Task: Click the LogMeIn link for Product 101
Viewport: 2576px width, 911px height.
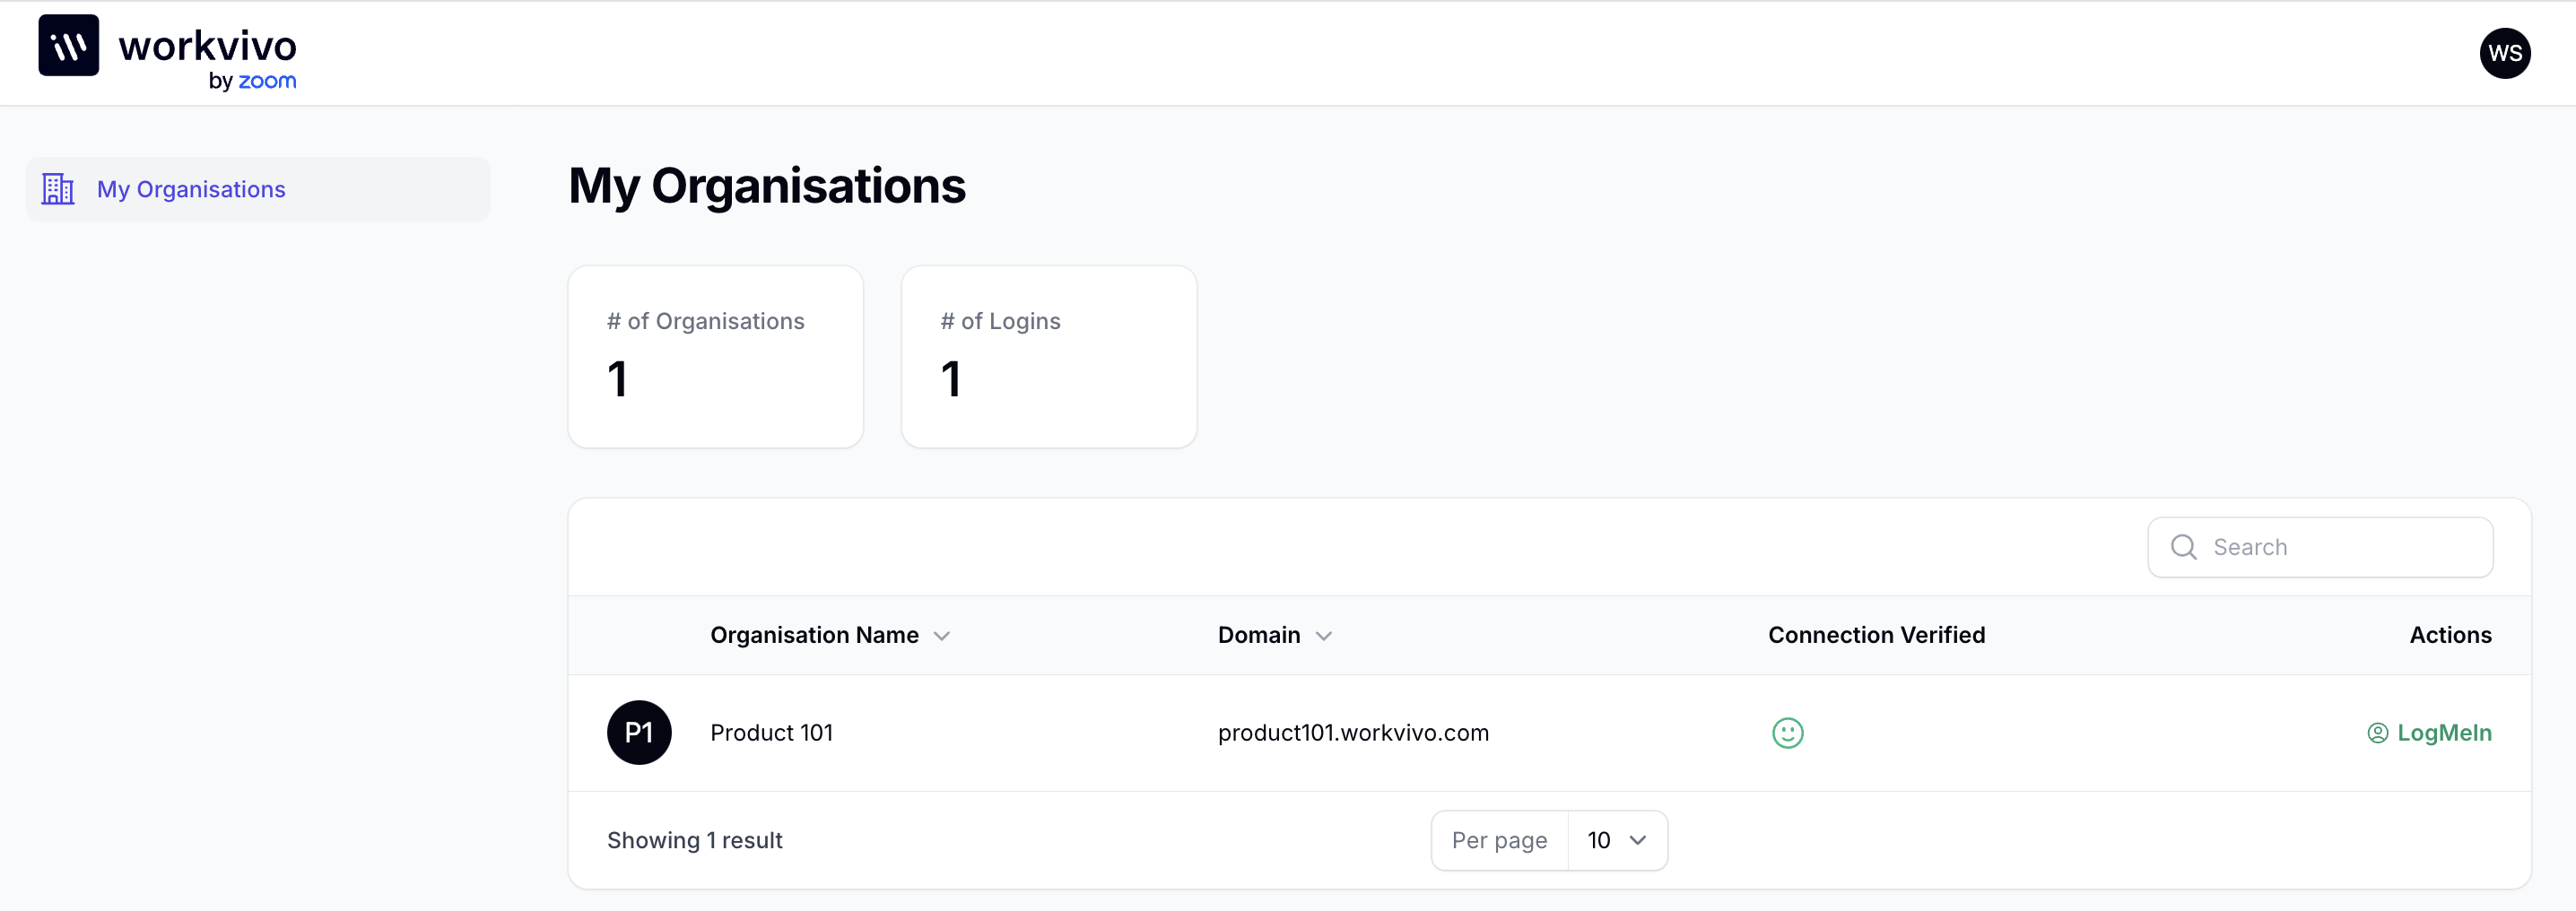Action: click(2429, 733)
